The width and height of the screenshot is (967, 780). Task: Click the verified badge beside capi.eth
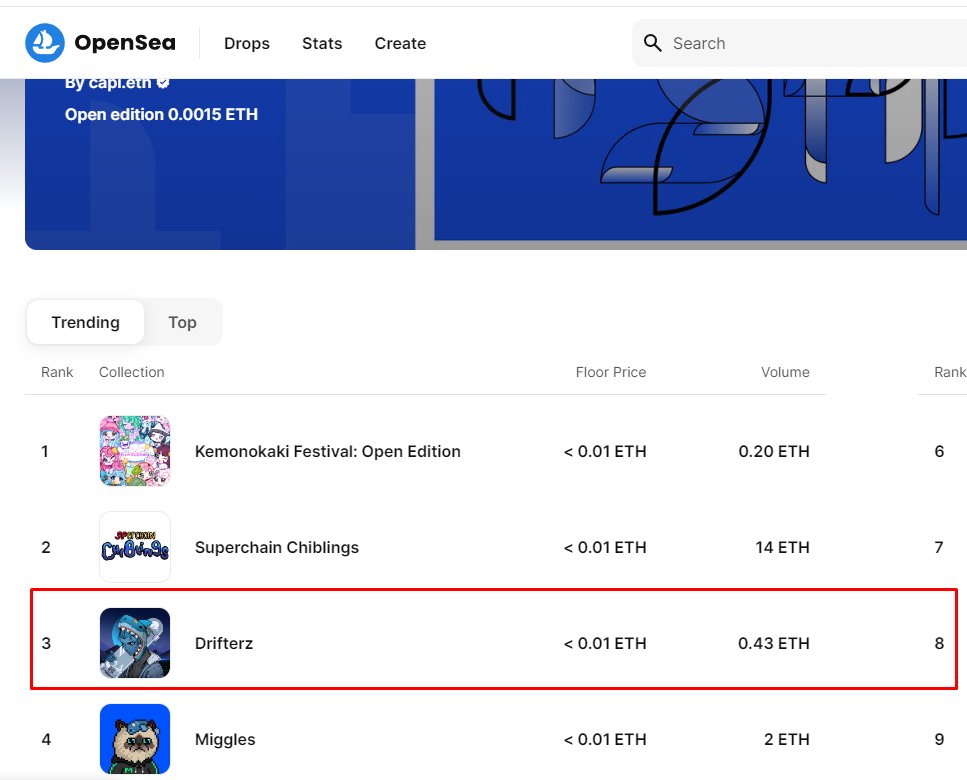(x=163, y=83)
